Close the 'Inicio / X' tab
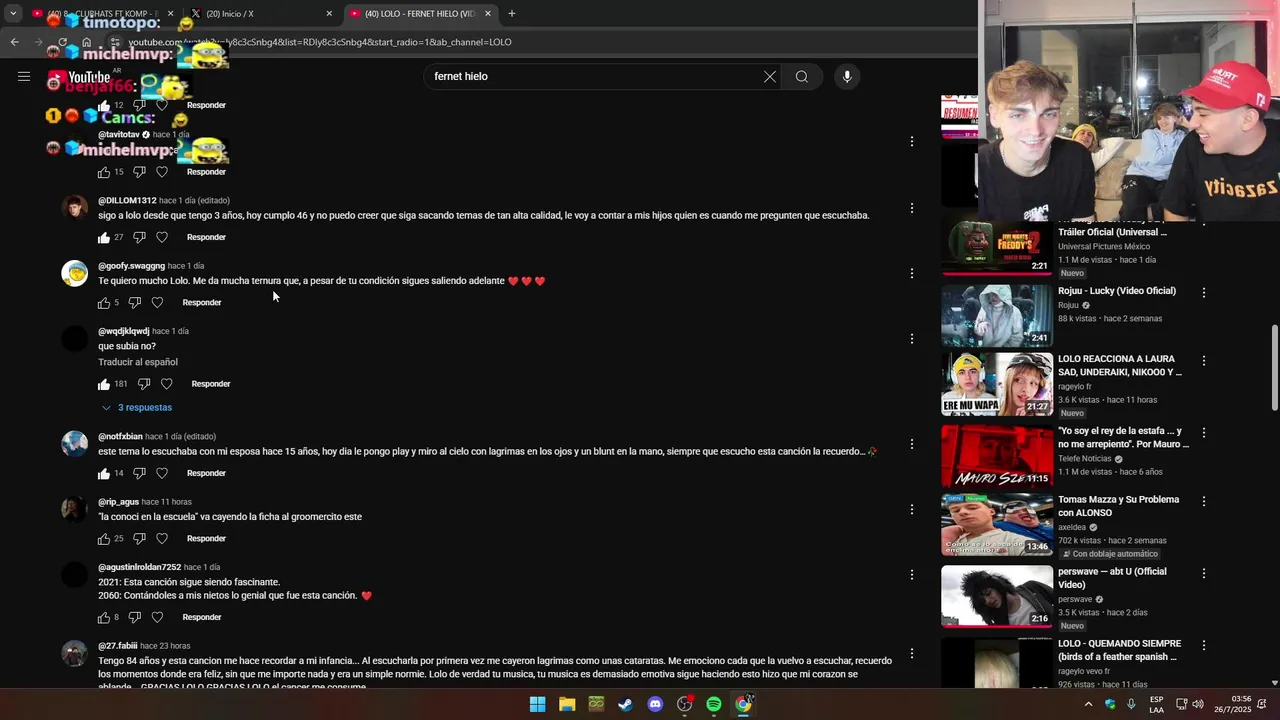Image resolution: width=1280 pixels, height=720 pixels. (329, 14)
